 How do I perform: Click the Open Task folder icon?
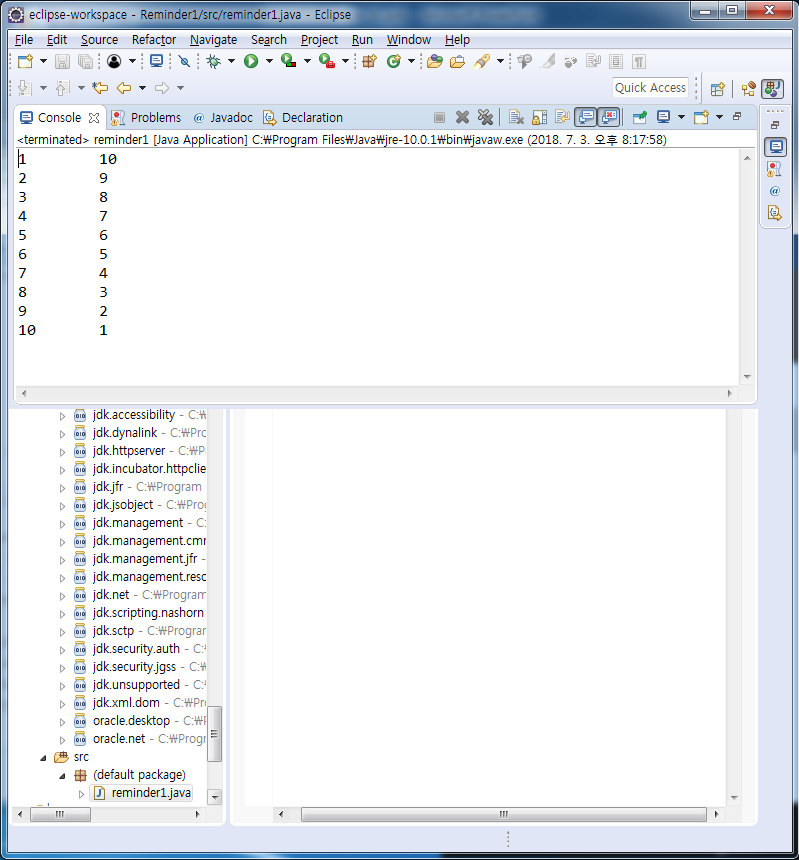457,61
